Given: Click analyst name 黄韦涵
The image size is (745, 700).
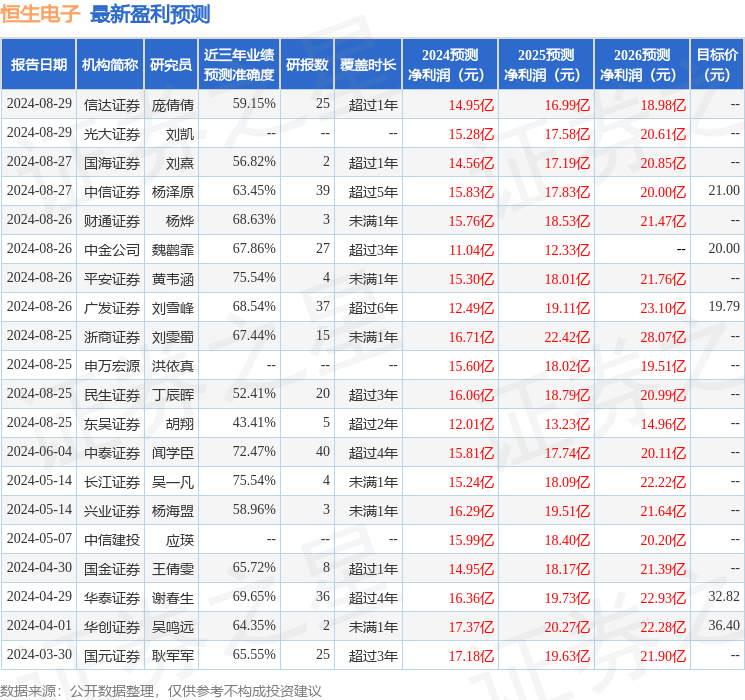Looking at the screenshot, I should [x=173, y=279].
